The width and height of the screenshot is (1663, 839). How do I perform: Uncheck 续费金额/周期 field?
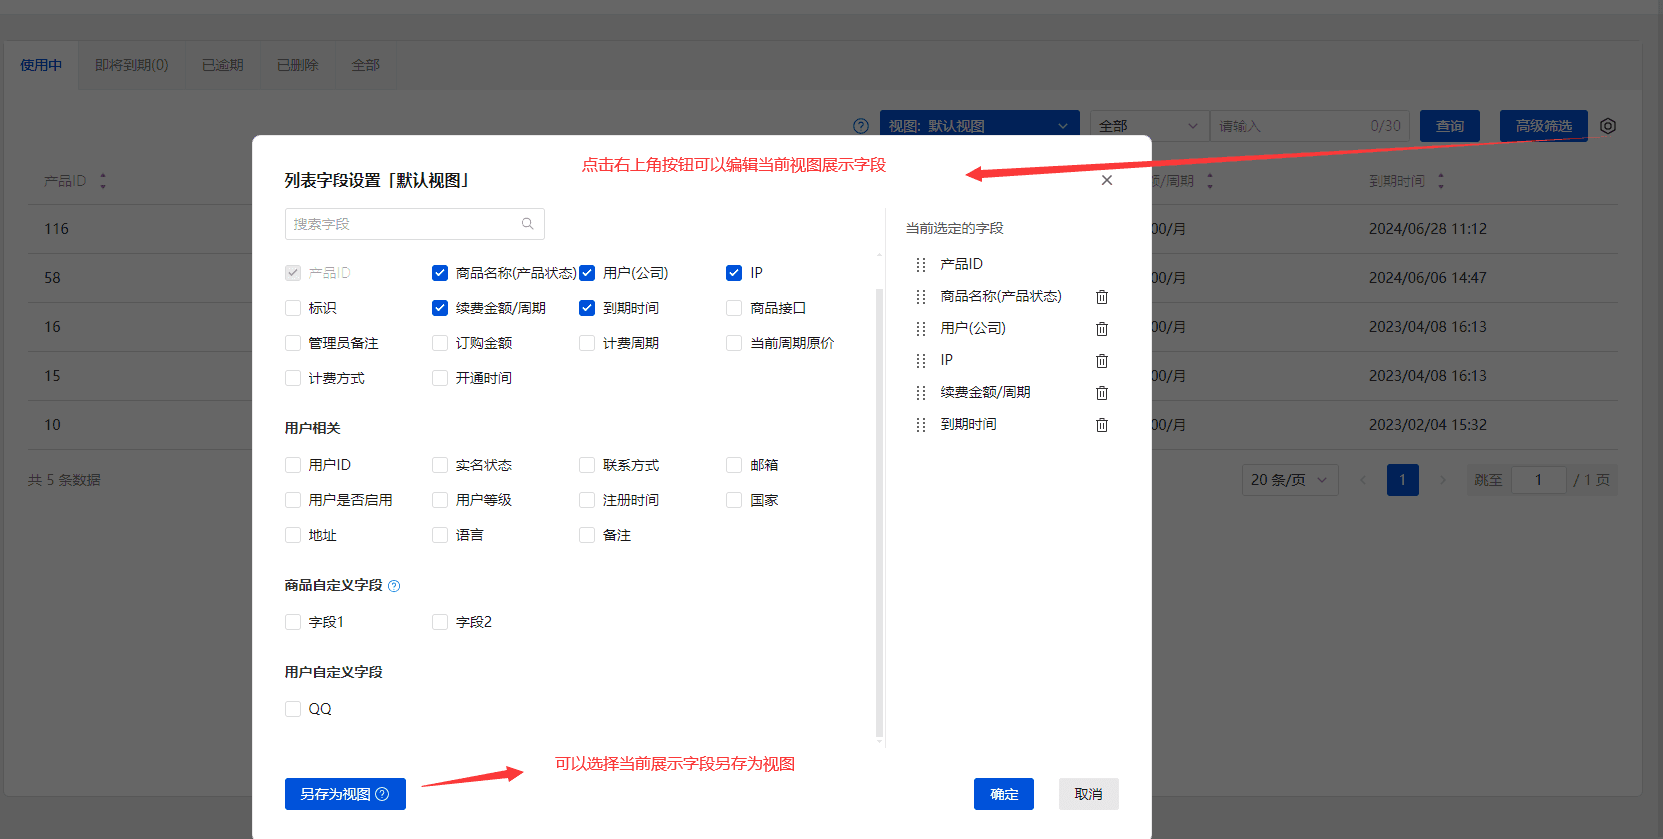click(x=440, y=308)
